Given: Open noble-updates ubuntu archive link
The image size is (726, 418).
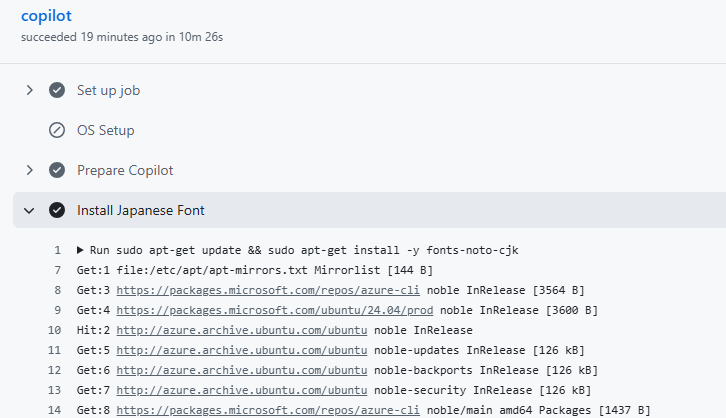Looking at the screenshot, I should pyautogui.click(x=242, y=350).
